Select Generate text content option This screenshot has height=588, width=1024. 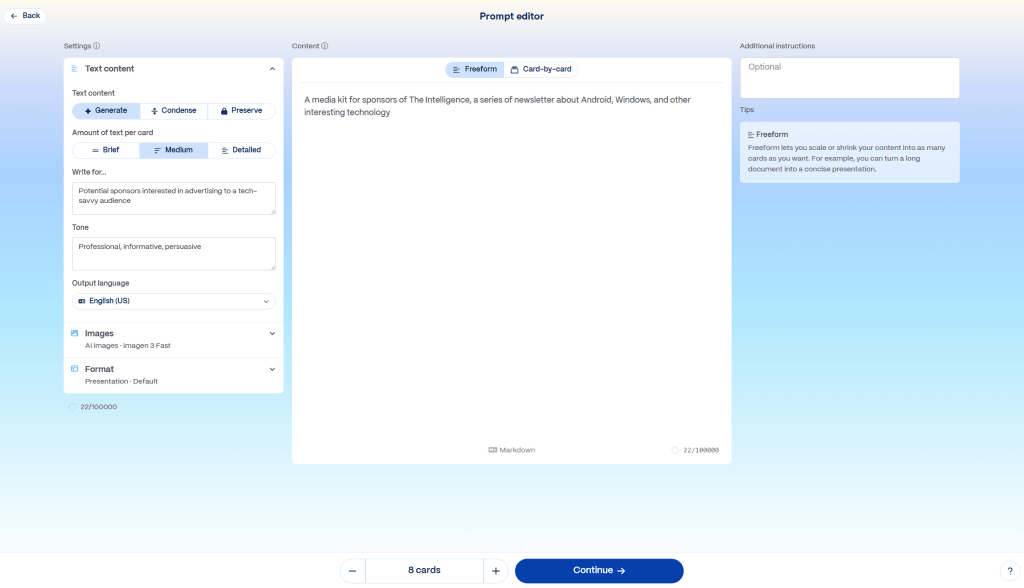point(106,111)
